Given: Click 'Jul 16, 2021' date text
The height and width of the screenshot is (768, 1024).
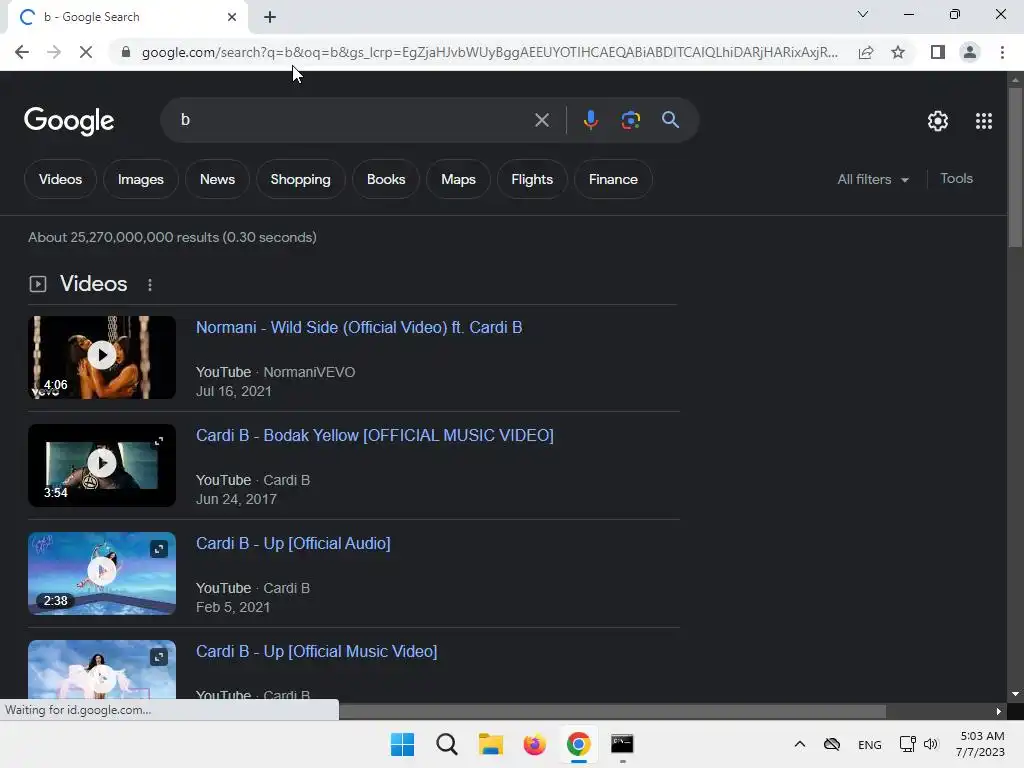Looking at the screenshot, I should click(x=234, y=391).
